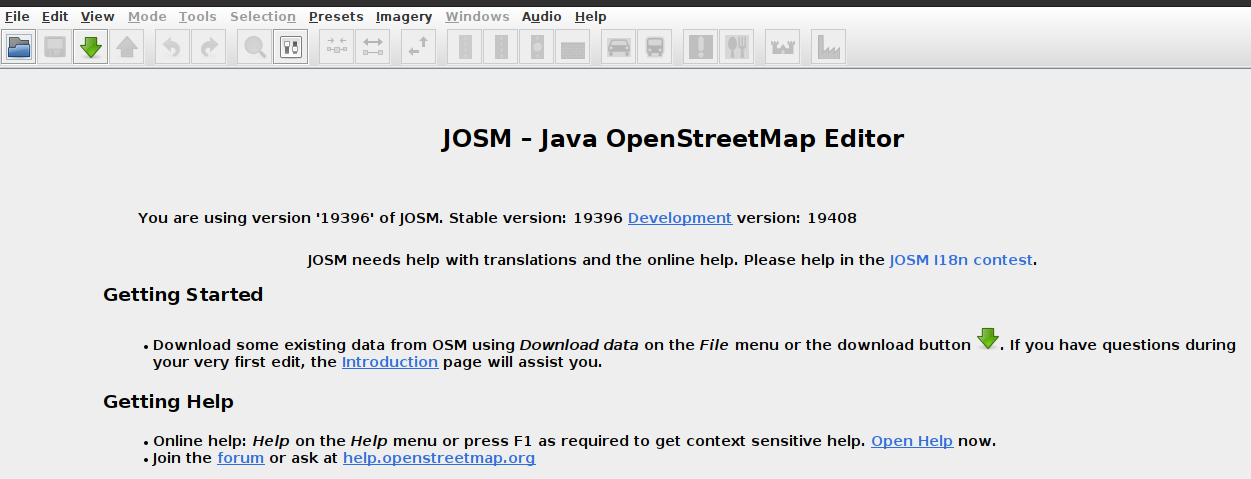Click the castle historic preset icon
Image resolution: width=1251 pixels, height=479 pixels.
click(783, 47)
